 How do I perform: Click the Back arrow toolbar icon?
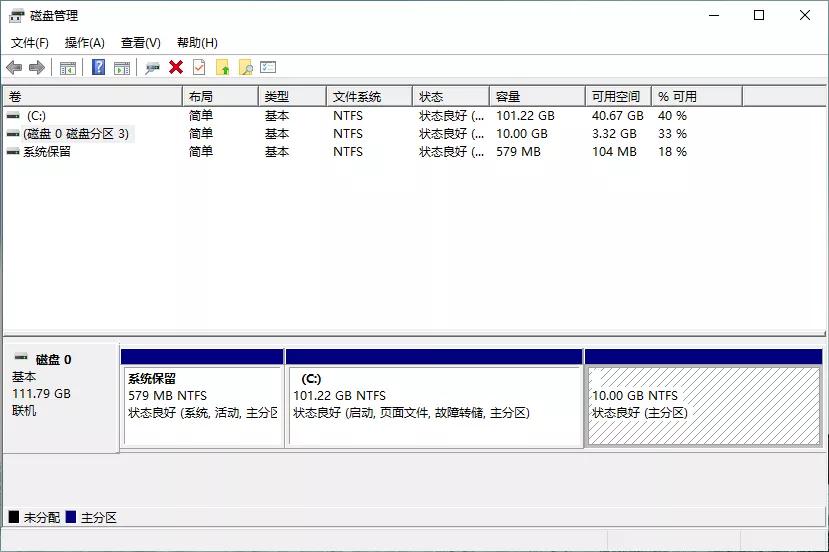point(14,67)
